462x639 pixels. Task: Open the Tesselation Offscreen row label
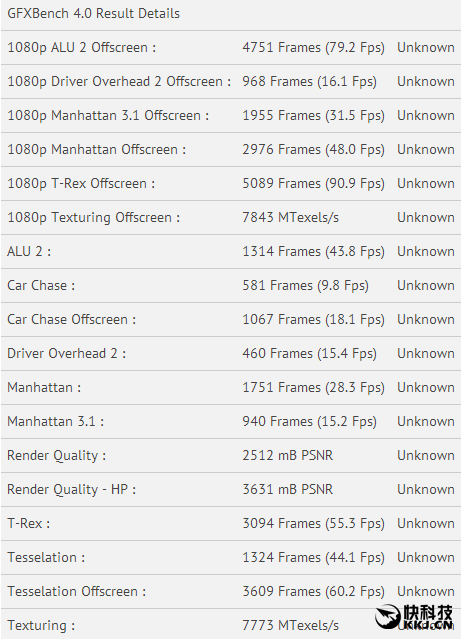[x=77, y=591]
